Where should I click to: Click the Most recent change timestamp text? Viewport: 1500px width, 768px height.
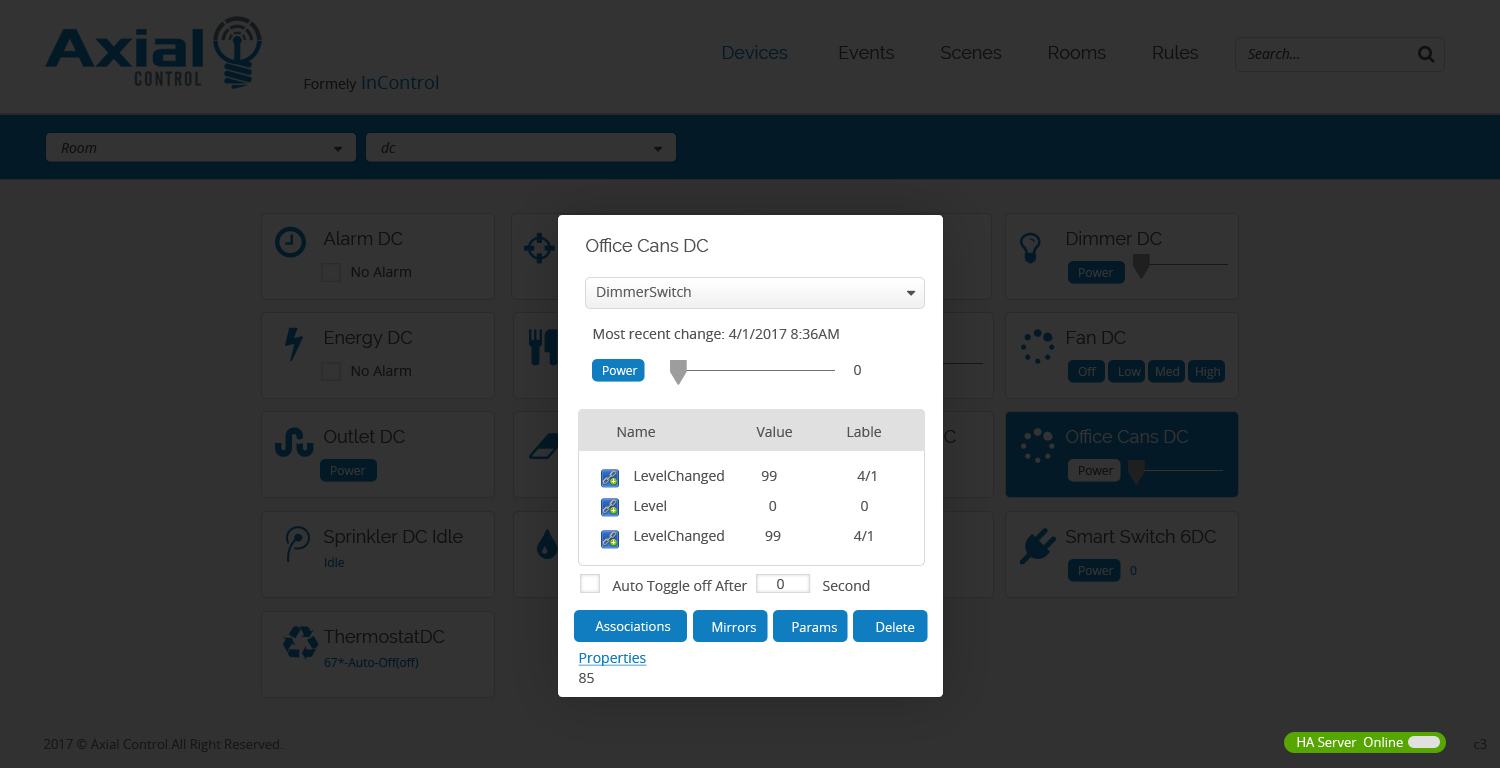[716, 334]
